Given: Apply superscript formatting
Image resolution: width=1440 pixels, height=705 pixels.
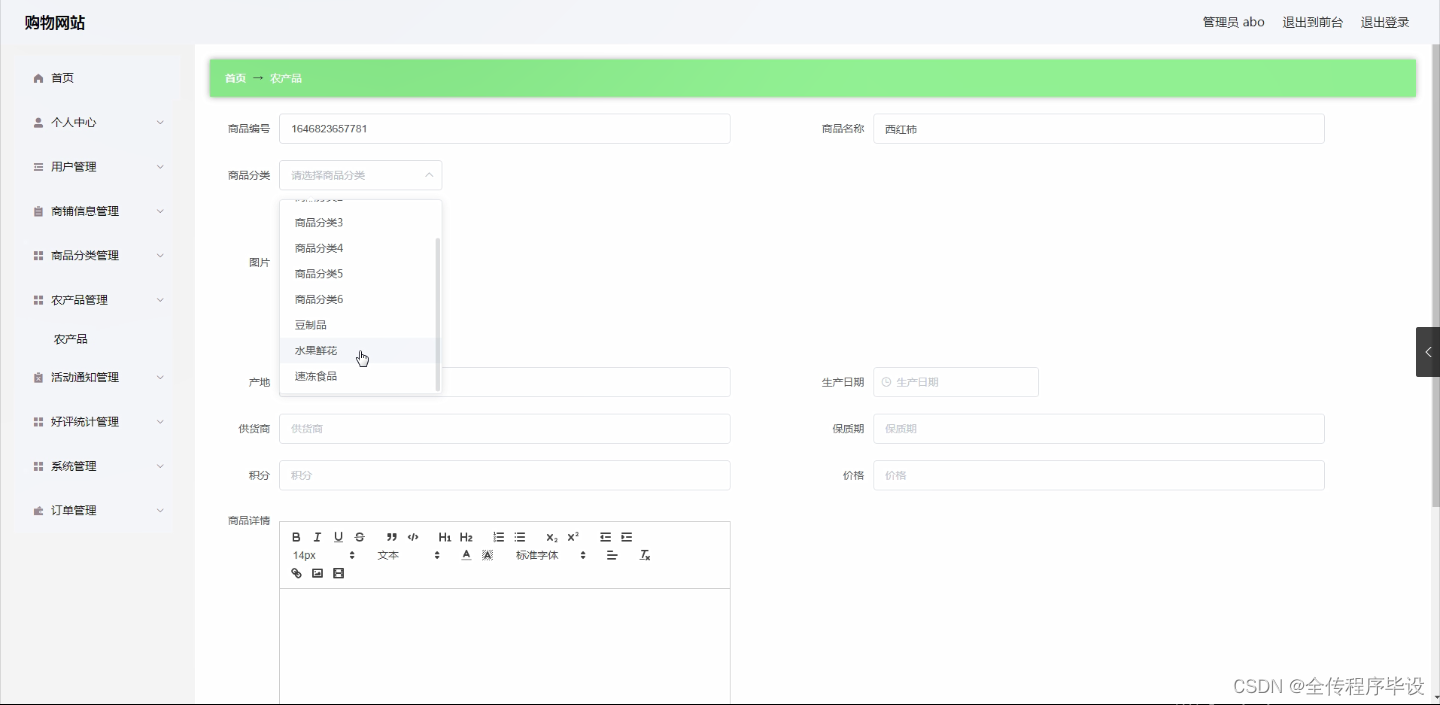Looking at the screenshot, I should pyautogui.click(x=572, y=537).
